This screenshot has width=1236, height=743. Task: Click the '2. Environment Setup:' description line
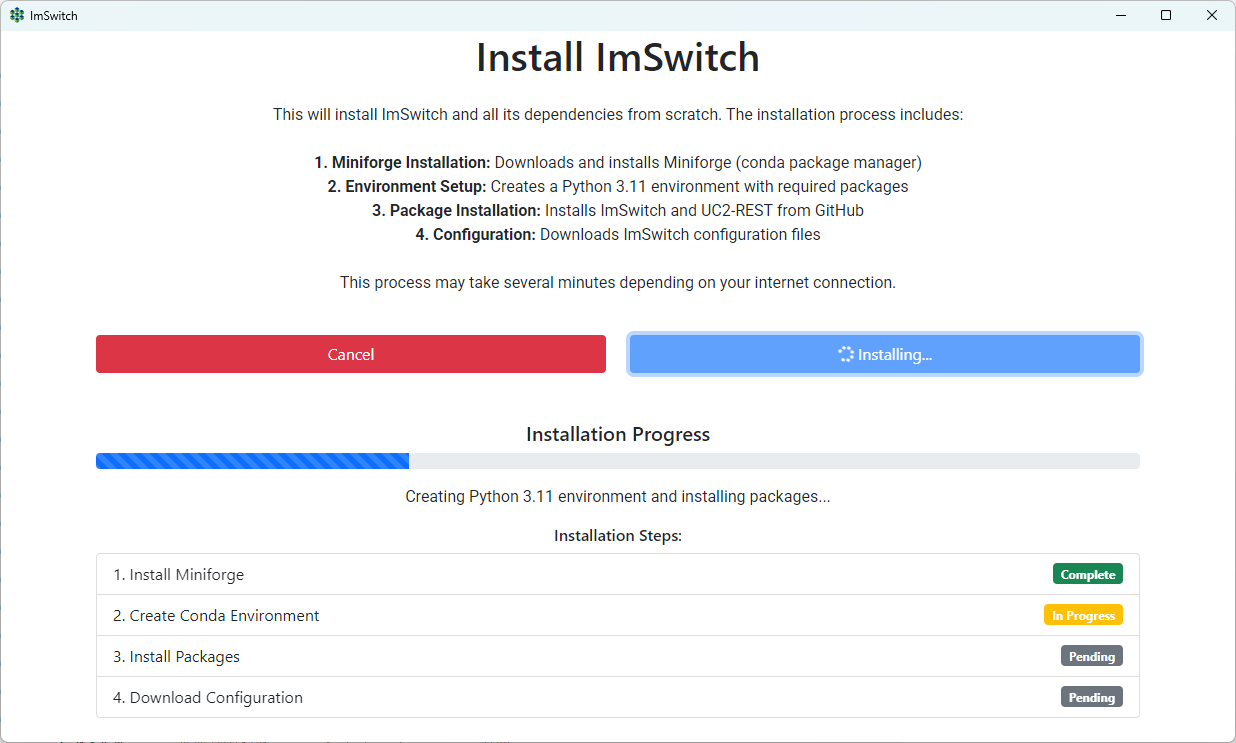click(618, 186)
